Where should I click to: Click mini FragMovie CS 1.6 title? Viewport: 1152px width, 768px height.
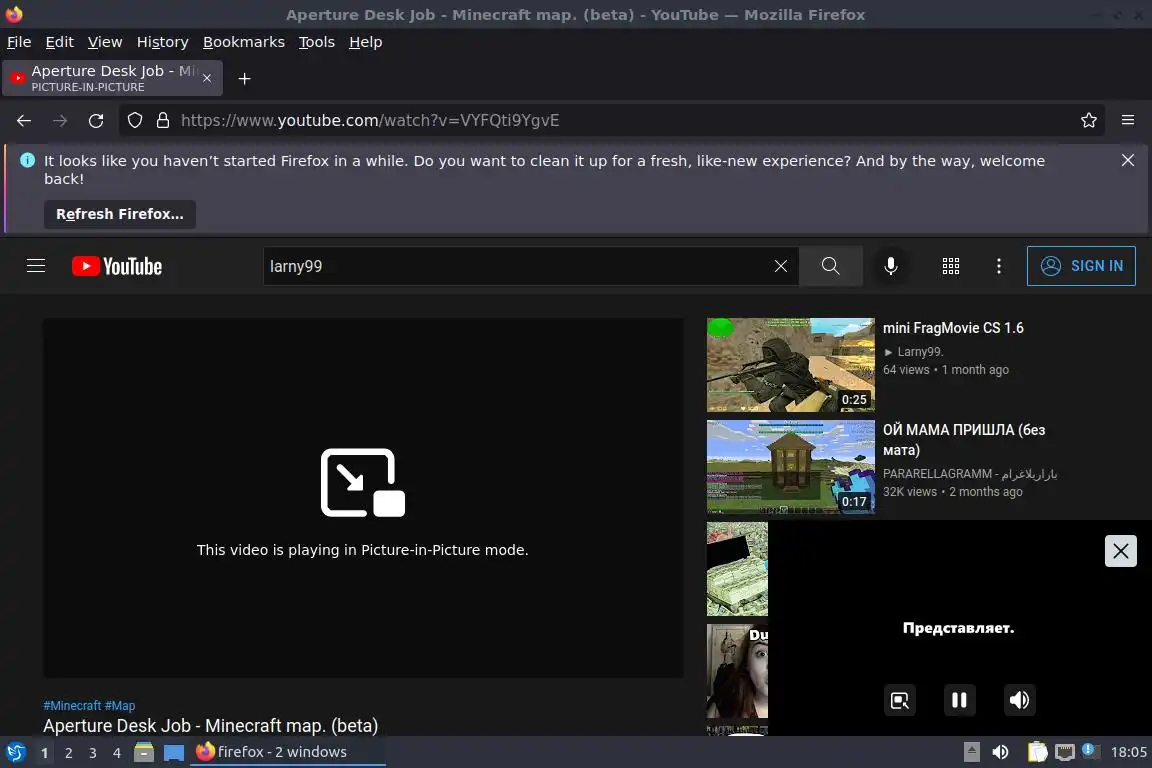(953, 328)
